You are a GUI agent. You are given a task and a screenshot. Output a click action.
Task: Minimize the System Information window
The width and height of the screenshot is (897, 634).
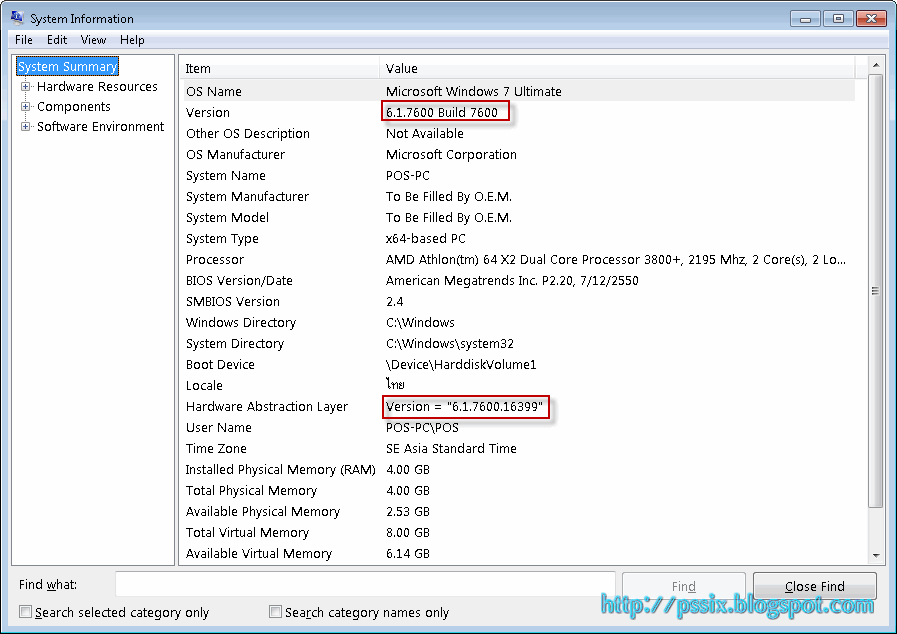(805, 19)
